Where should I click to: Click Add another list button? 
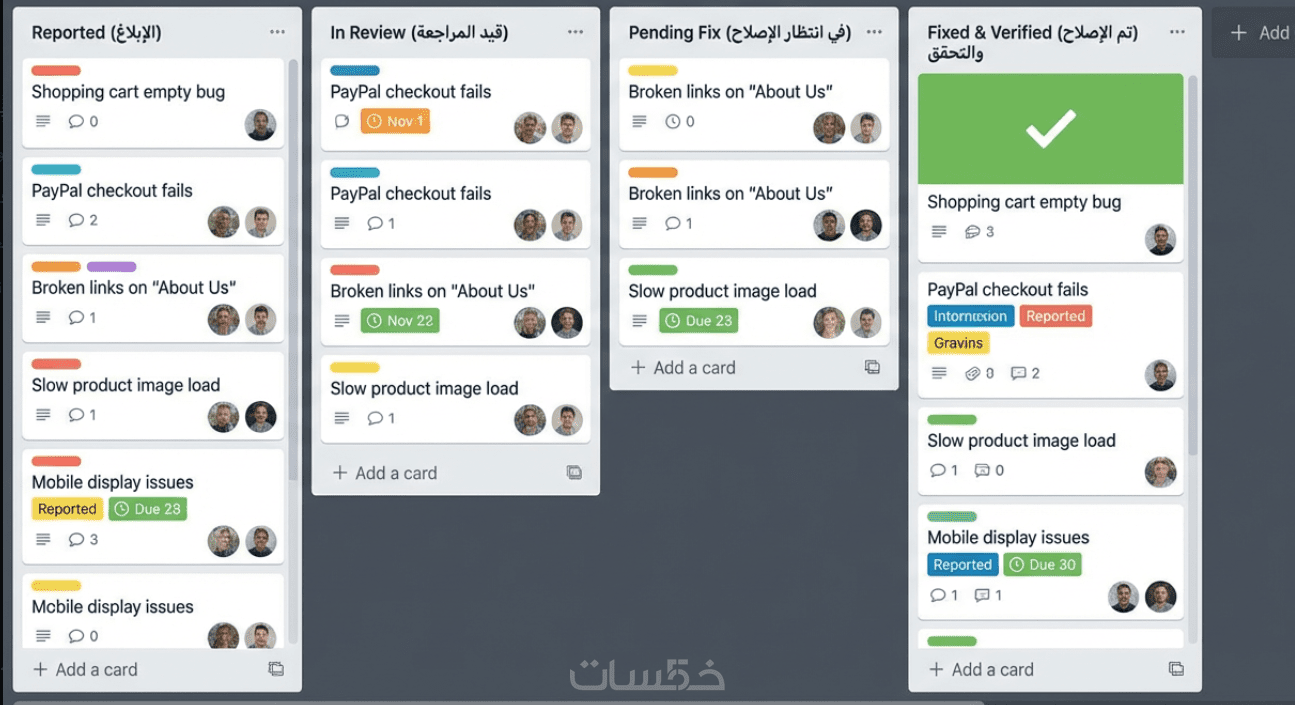[1259, 33]
